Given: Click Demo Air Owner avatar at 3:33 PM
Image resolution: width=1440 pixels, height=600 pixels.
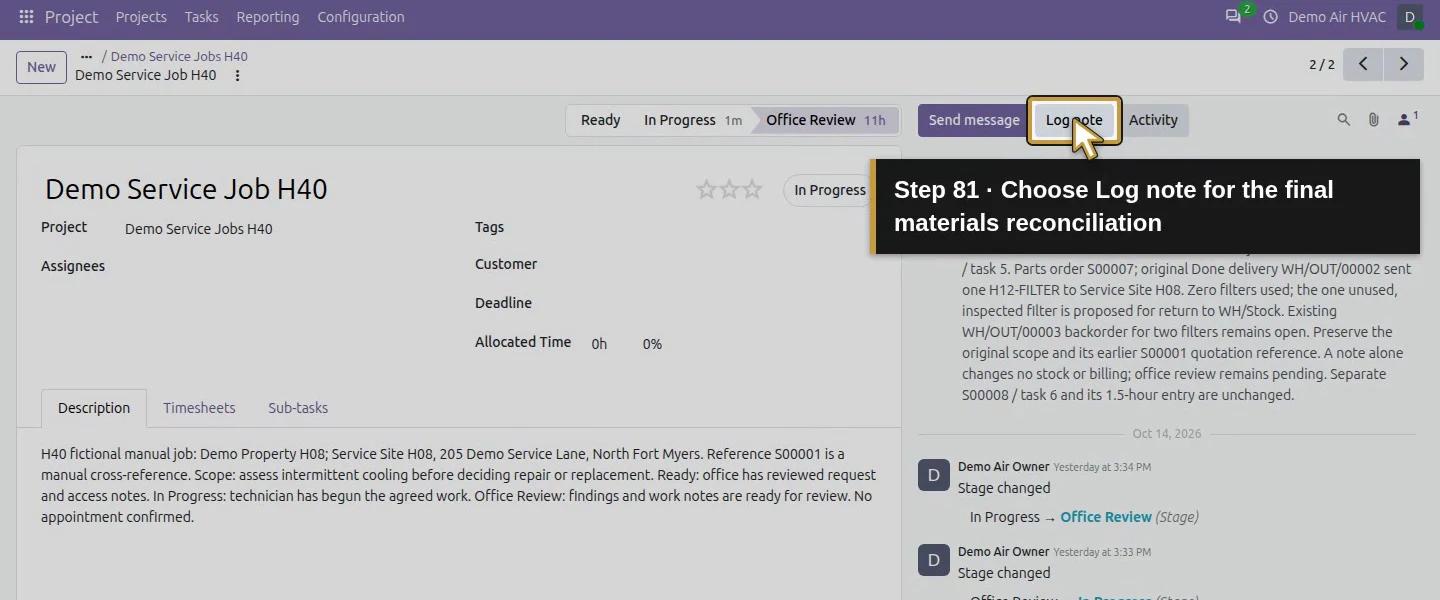Looking at the screenshot, I should tap(933, 560).
